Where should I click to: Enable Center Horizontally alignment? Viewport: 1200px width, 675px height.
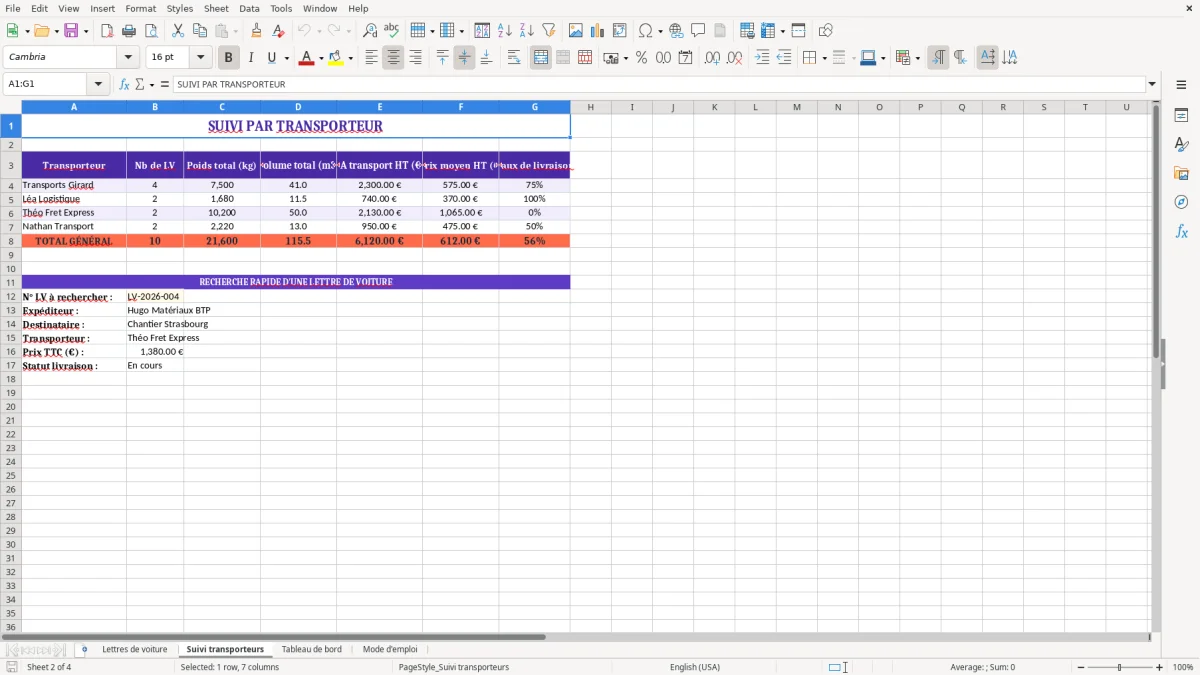[x=393, y=58]
